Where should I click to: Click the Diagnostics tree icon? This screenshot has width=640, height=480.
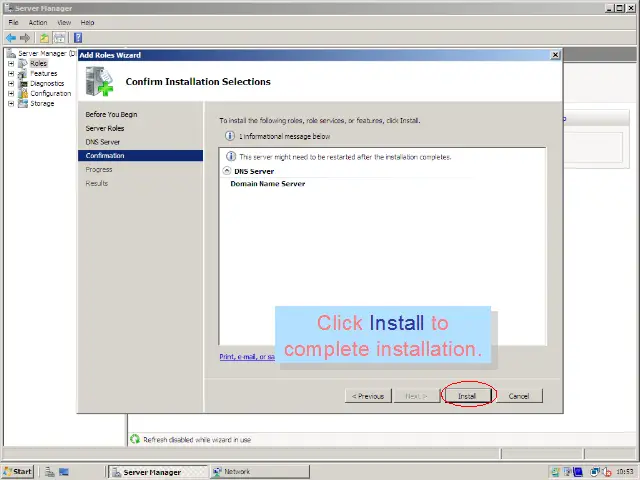click(x=23, y=83)
